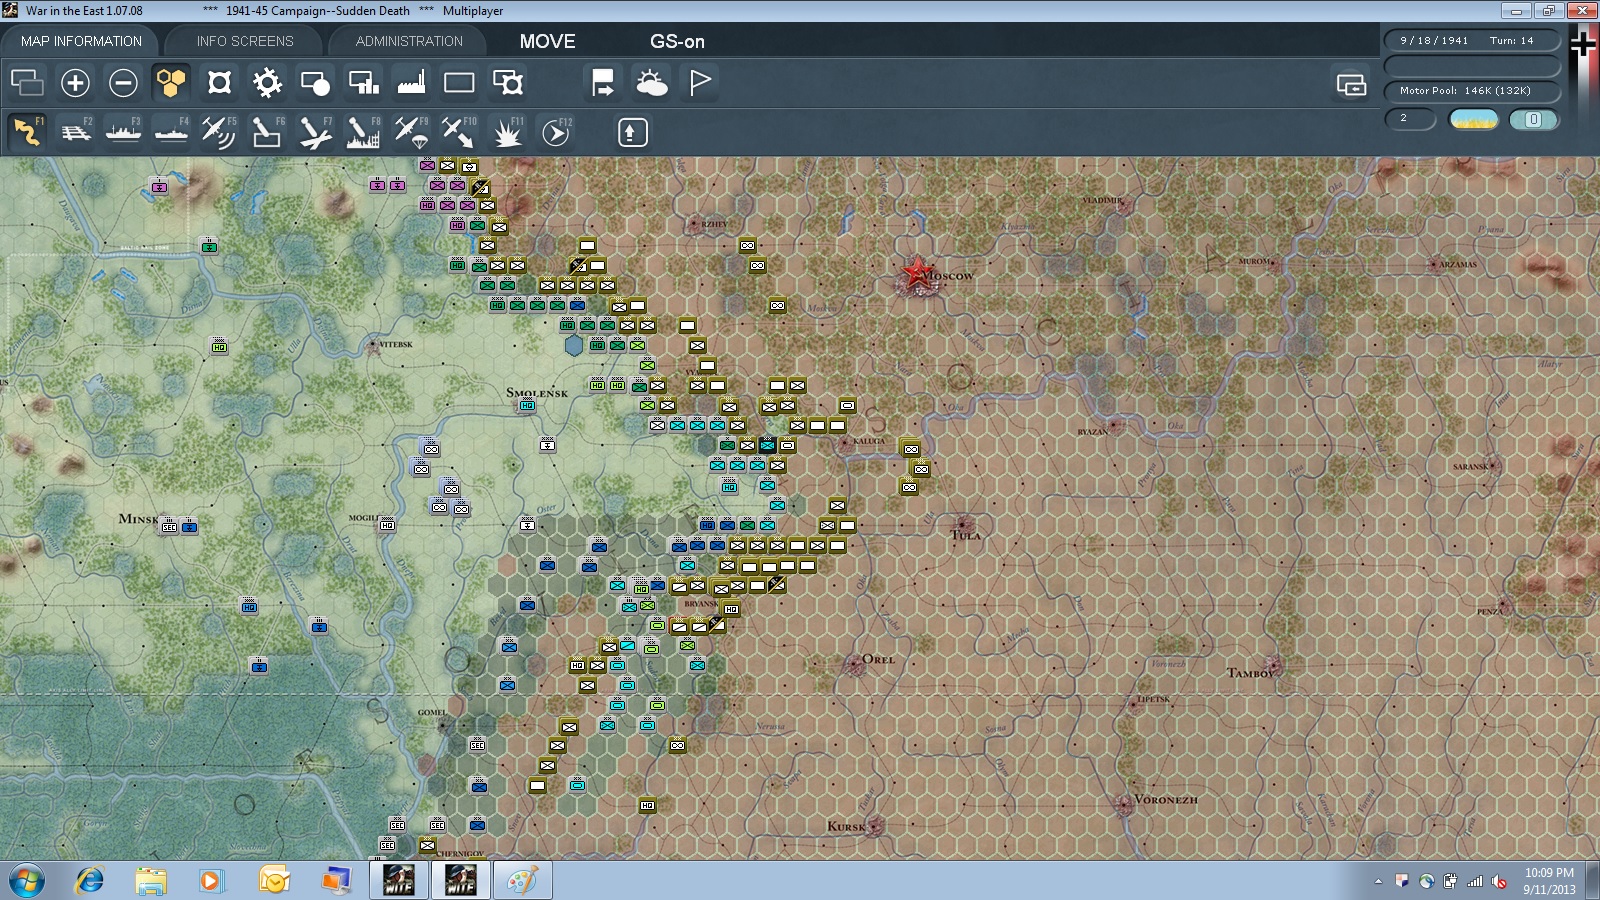This screenshot has height=900, width=1600.
Task: Click the empty rectangle toolbar icon
Action: [459, 82]
